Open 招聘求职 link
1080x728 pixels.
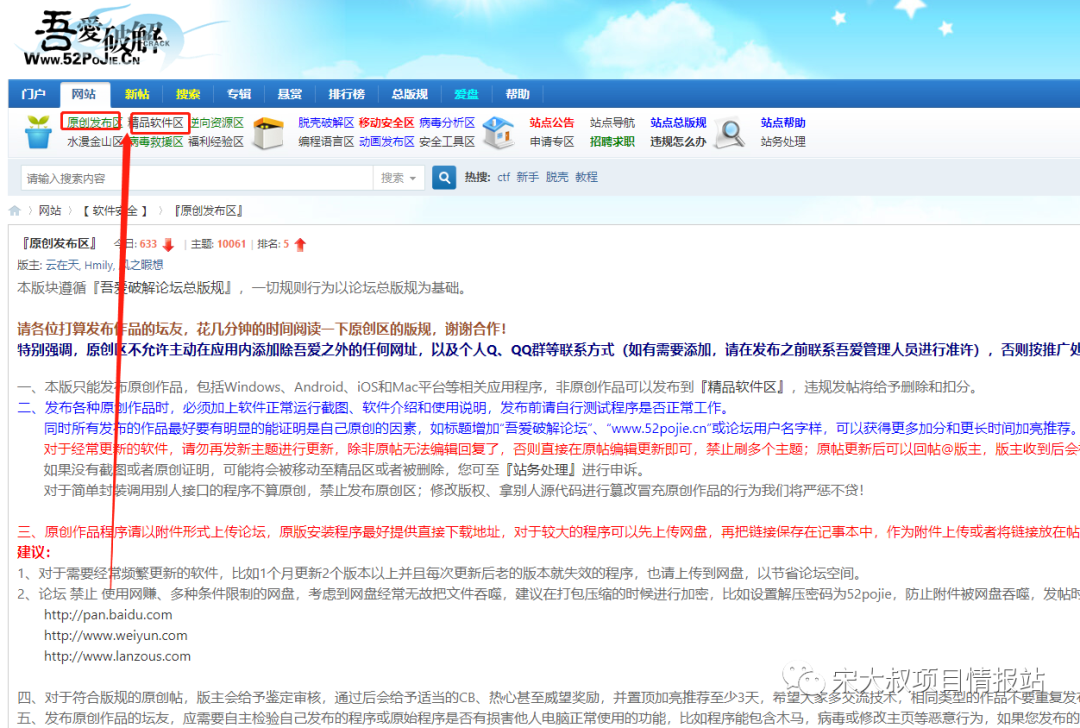(612, 142)
